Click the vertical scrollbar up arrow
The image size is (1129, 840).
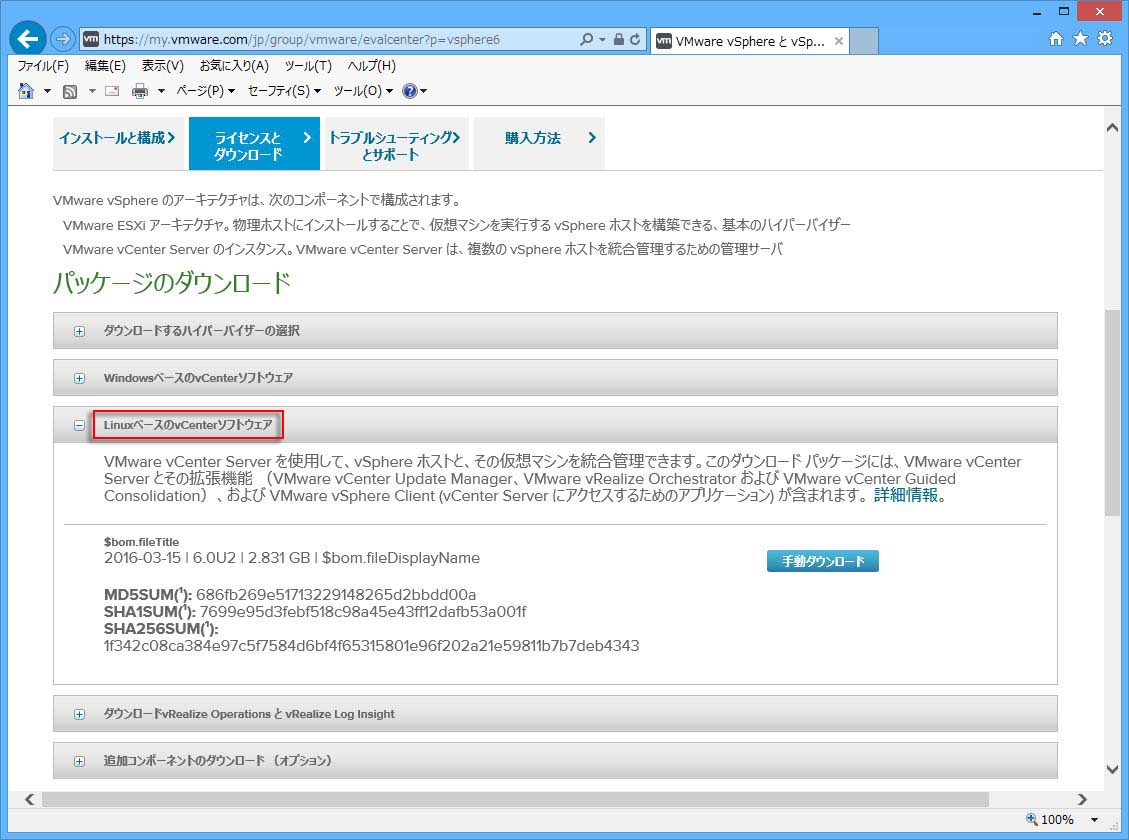[1112, 128]
